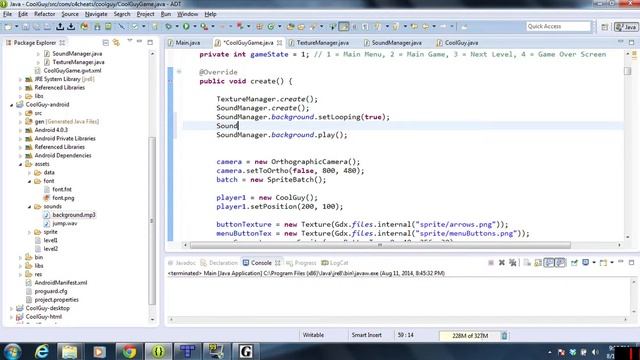The width and height of the screenshot is (640, 360).
Task: Click the Run External Tools toolbar icon
Action: coord(204,27)
